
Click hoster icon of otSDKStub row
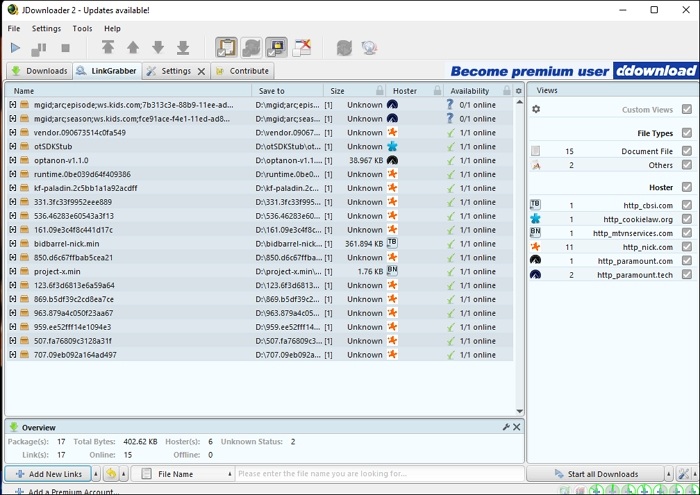tap(392, 146)
